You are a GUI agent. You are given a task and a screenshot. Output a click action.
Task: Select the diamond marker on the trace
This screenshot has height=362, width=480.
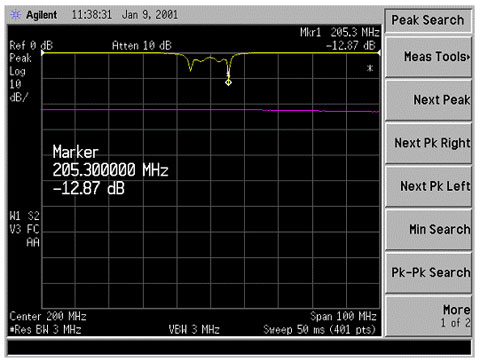(228, 82)
